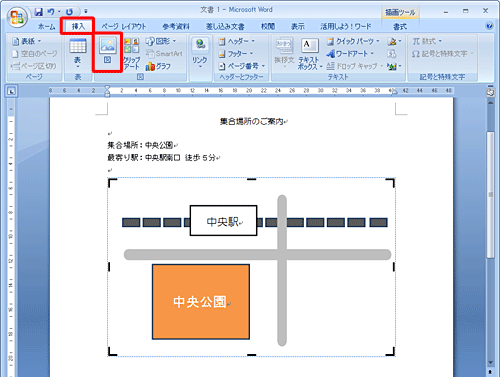This screenshot has height=377, width=500.
Task: Open the 活用しよう!ワード tab
Action: coord(346,26)
